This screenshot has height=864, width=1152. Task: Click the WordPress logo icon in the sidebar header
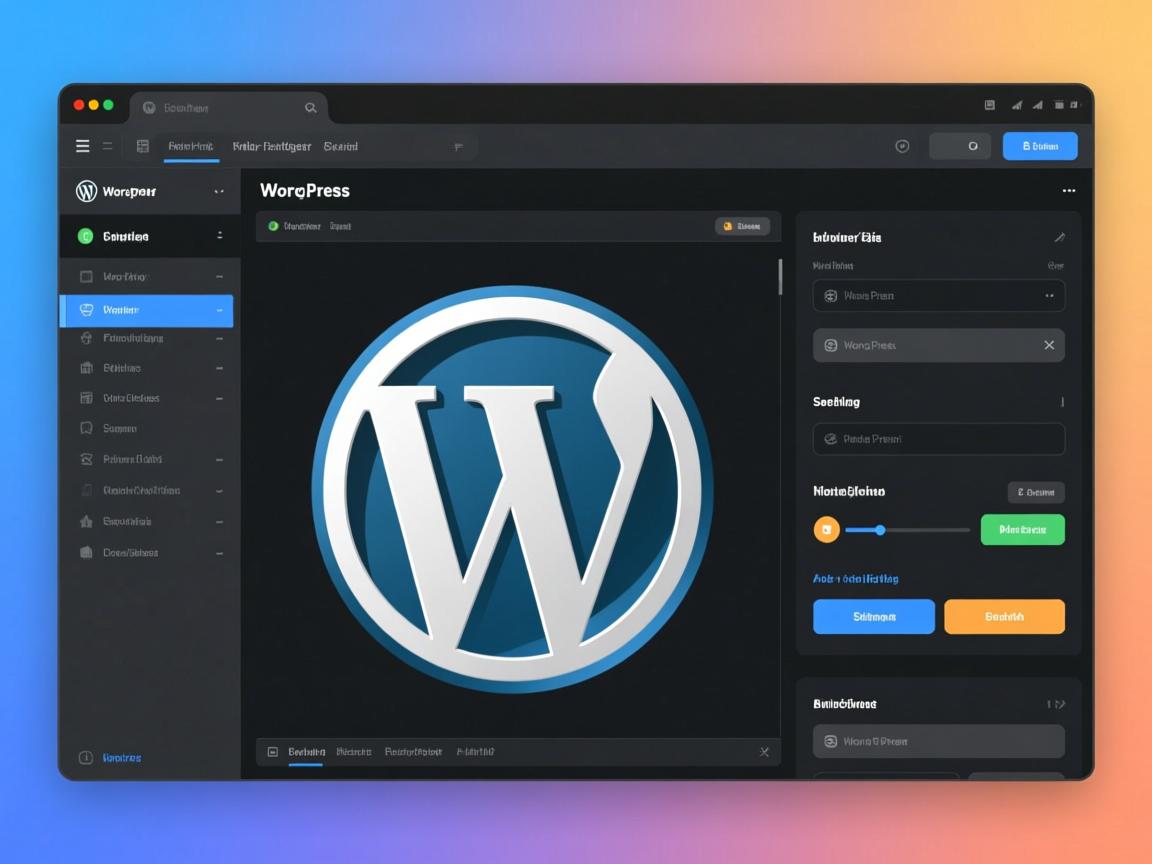[x=86, y=191]
